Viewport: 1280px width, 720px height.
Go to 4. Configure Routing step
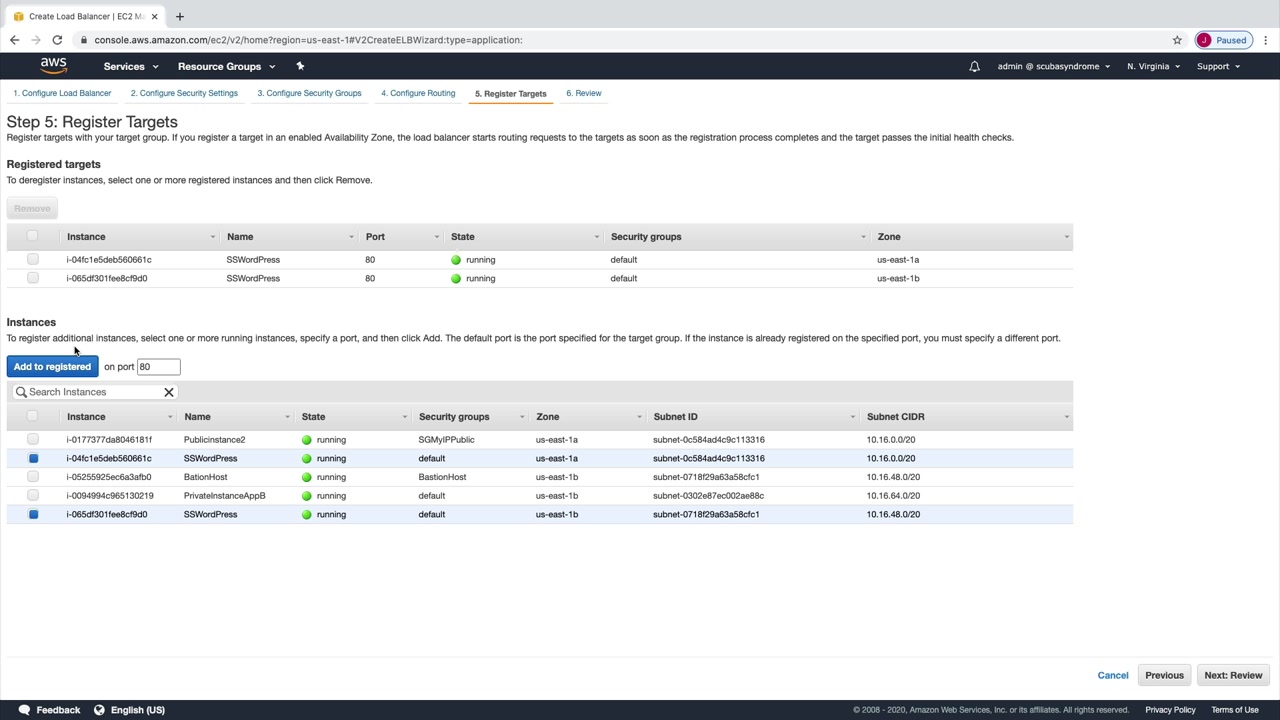click(x=418, y=93)
